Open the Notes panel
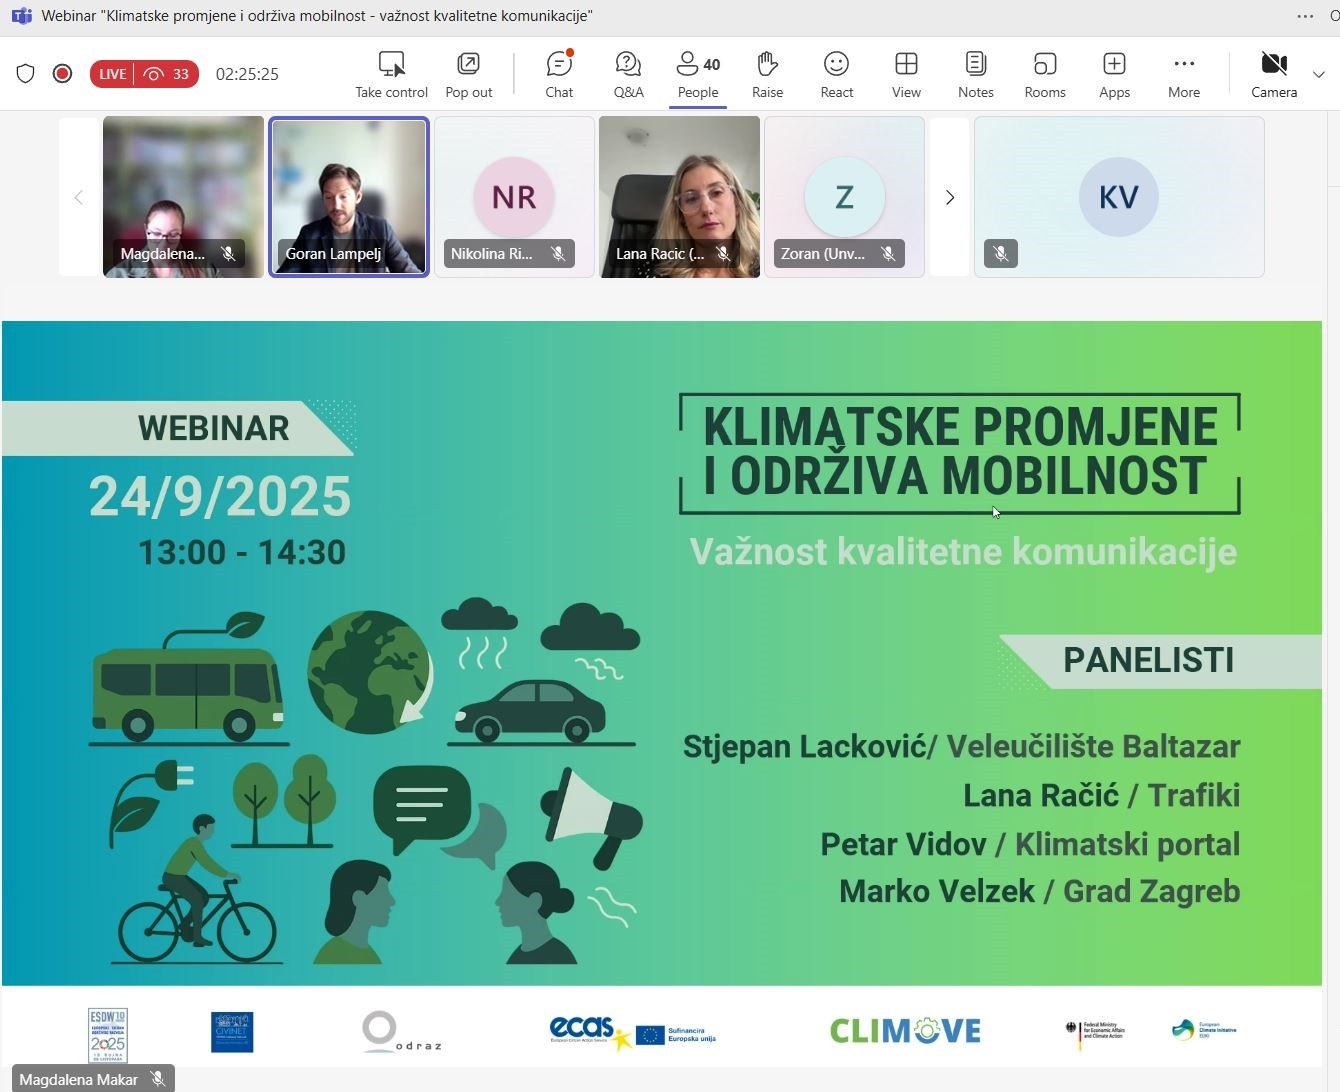Screen dimensions: 1340x1092 pyautogui.click(x=975, y=75)
